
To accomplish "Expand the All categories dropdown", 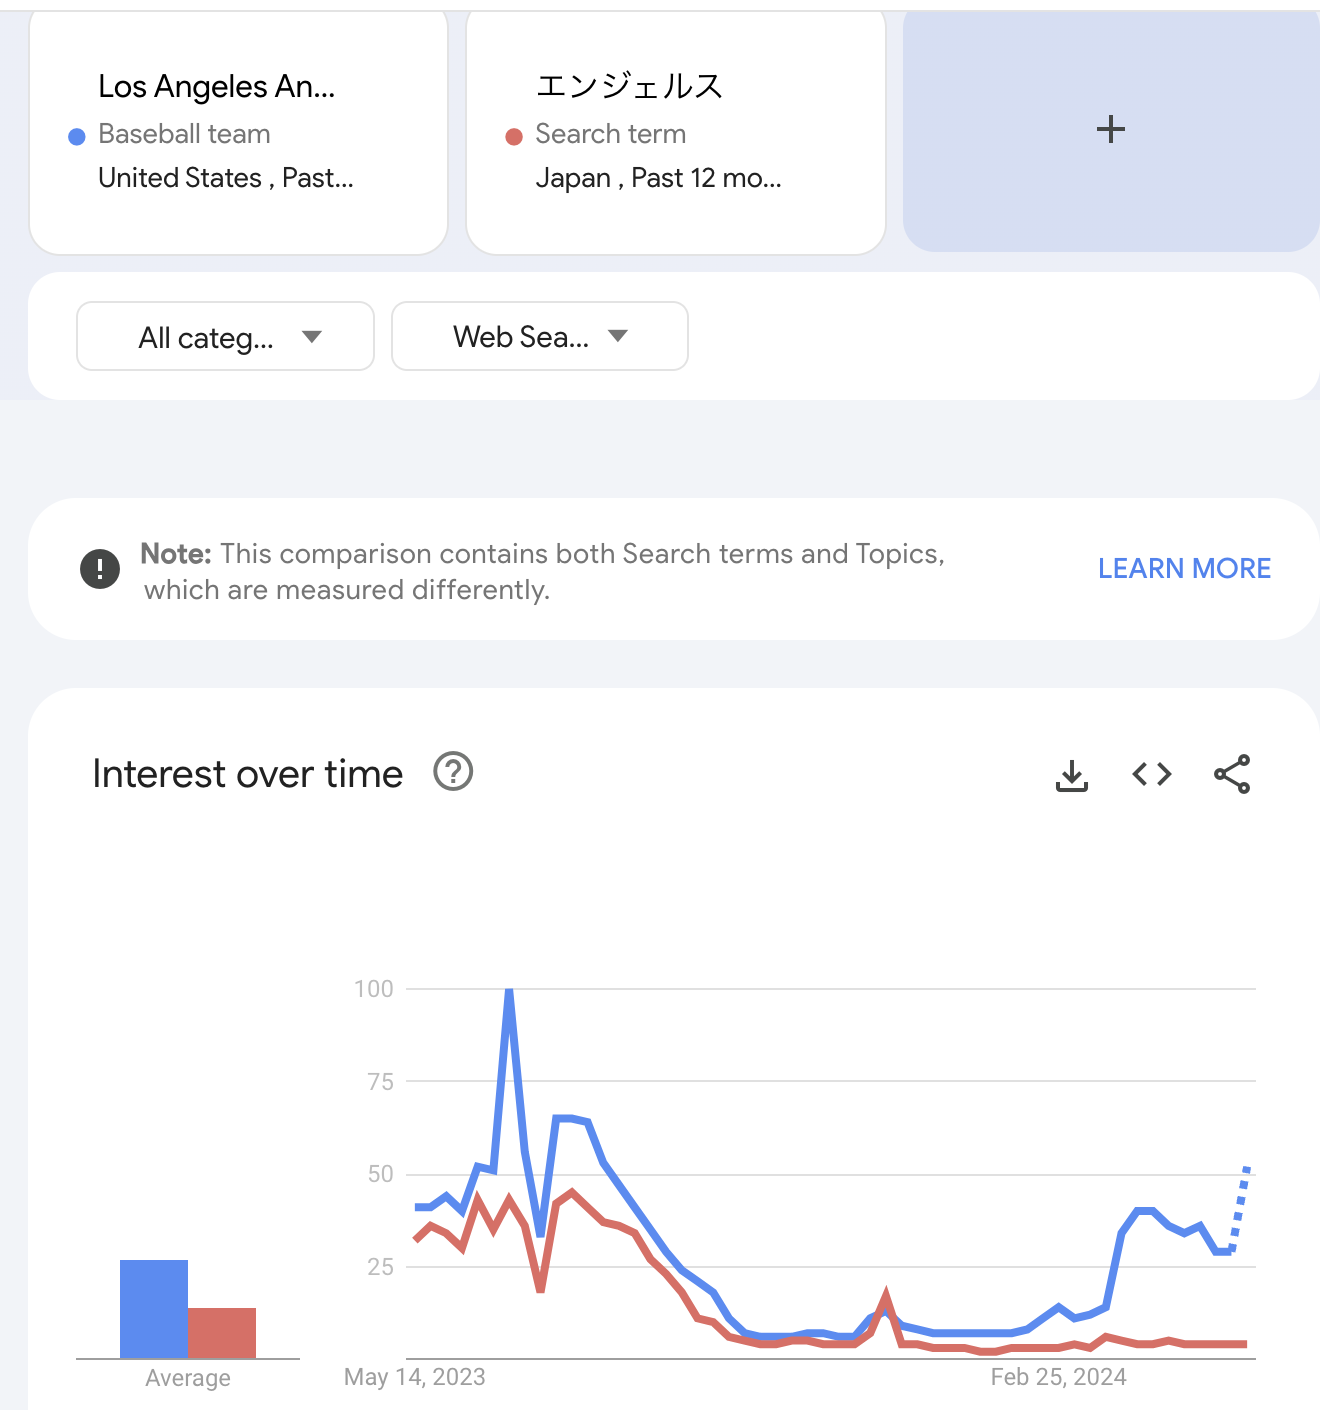I will [x=225, y=337].
